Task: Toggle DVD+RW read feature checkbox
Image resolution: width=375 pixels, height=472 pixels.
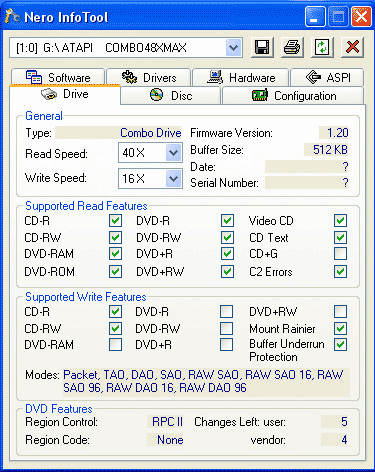Action: click(227, 272)
